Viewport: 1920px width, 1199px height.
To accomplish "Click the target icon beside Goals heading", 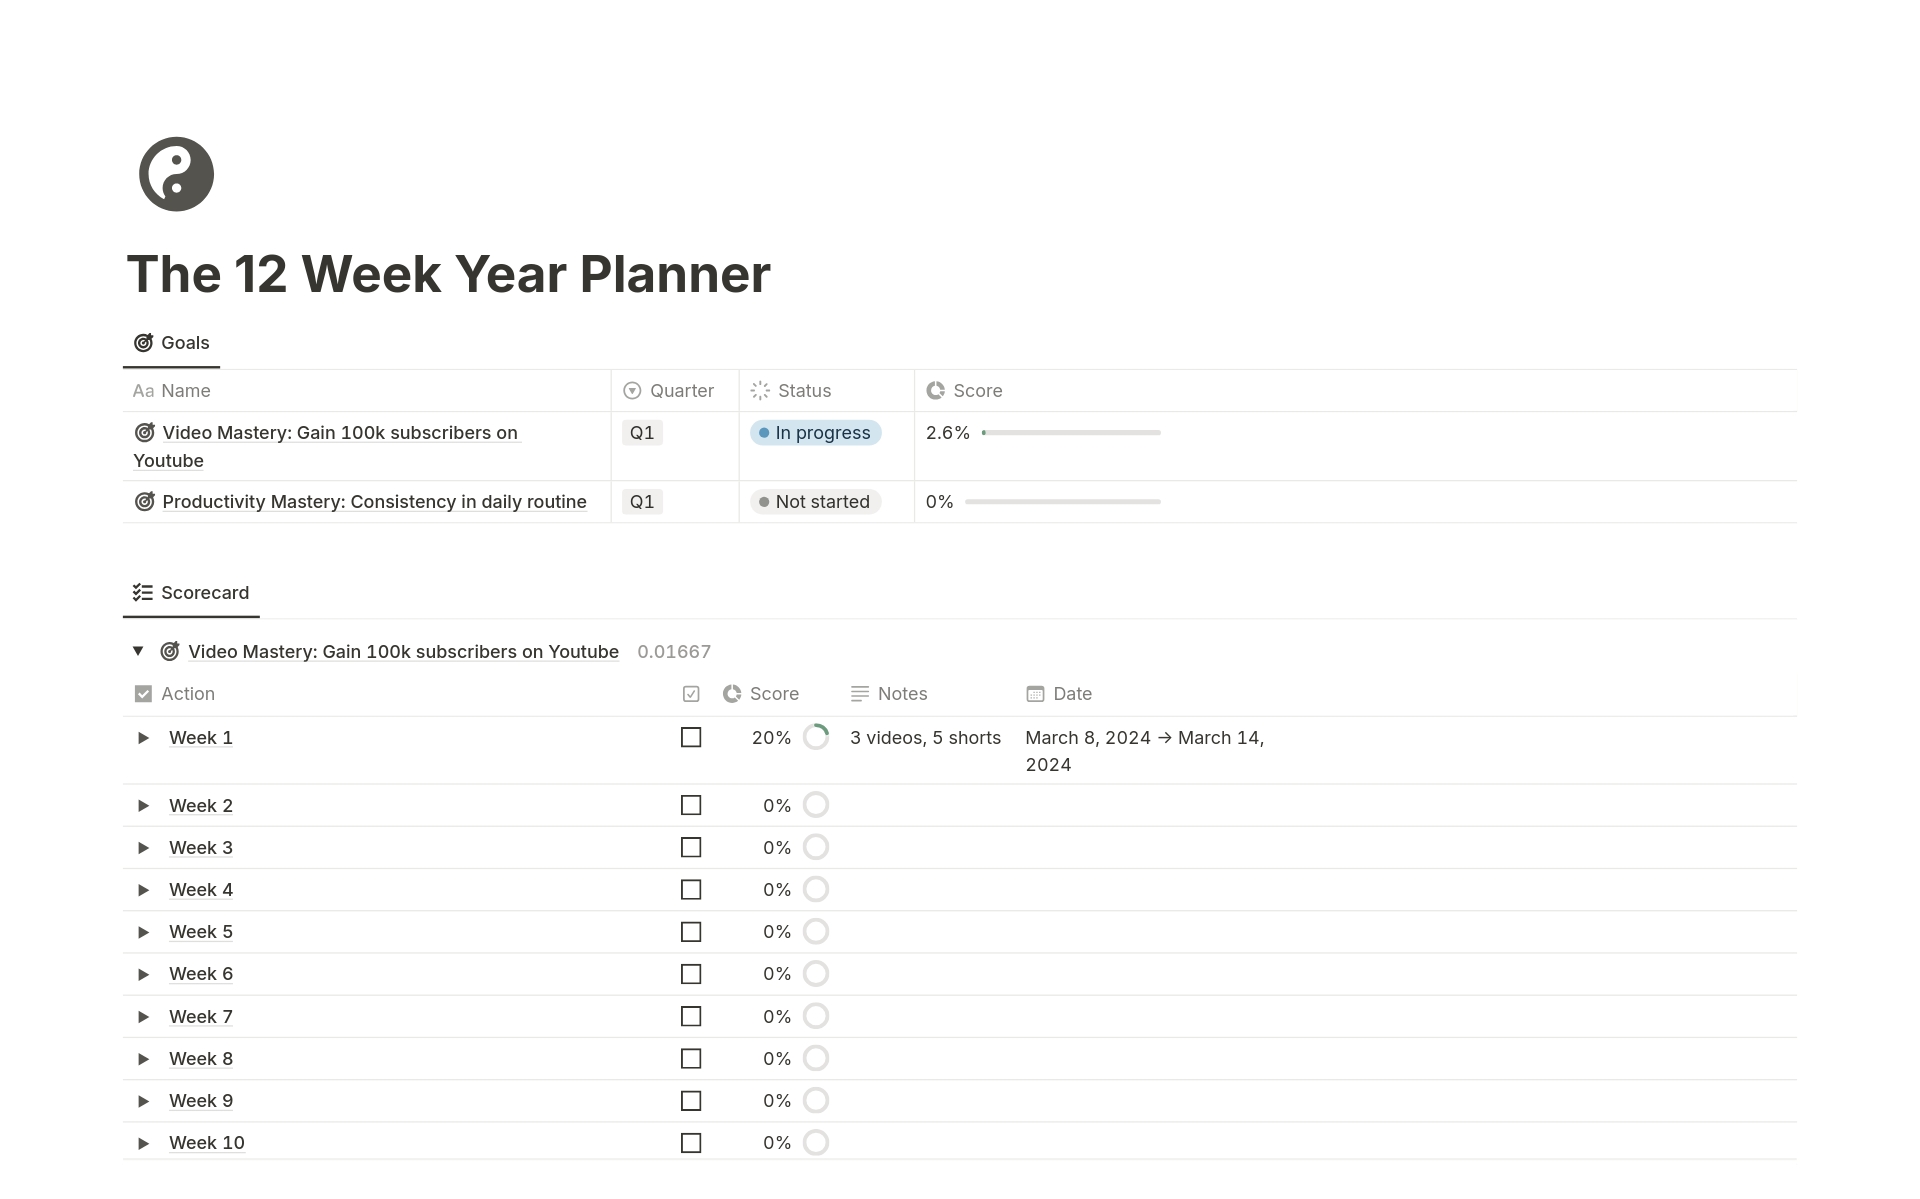I will [143, 342].
